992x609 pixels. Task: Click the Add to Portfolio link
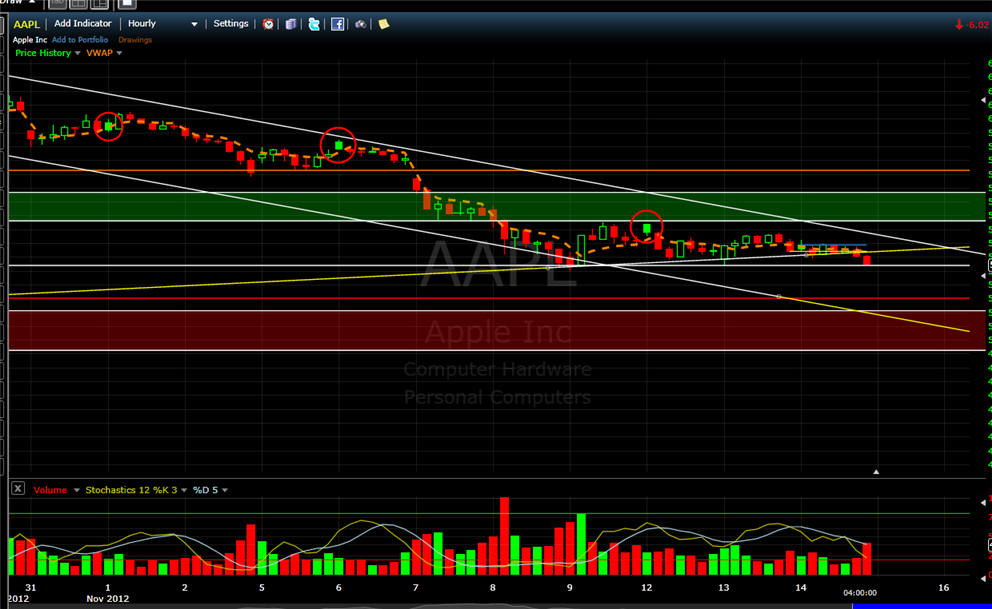point(82,40)
